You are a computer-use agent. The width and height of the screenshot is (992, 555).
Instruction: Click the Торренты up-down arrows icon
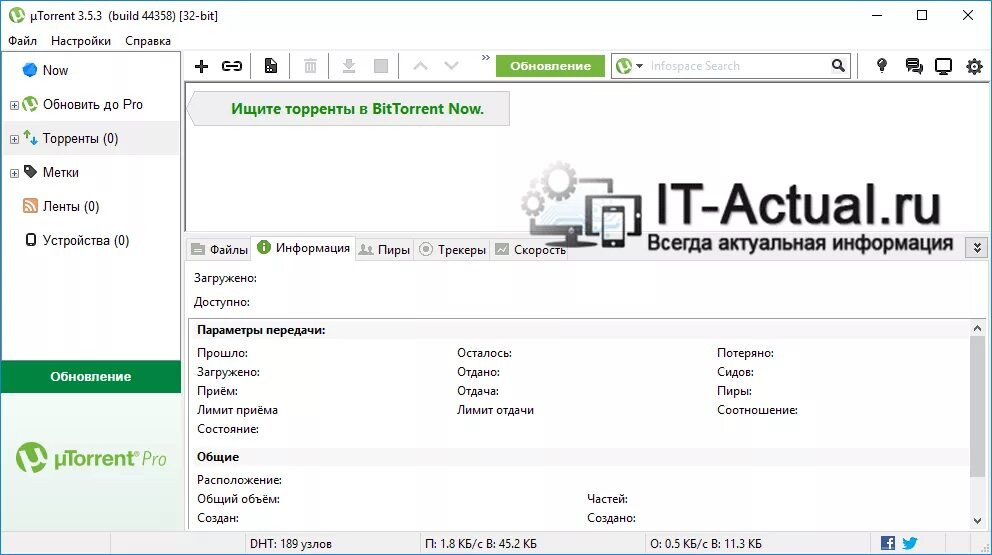(30, 137)
